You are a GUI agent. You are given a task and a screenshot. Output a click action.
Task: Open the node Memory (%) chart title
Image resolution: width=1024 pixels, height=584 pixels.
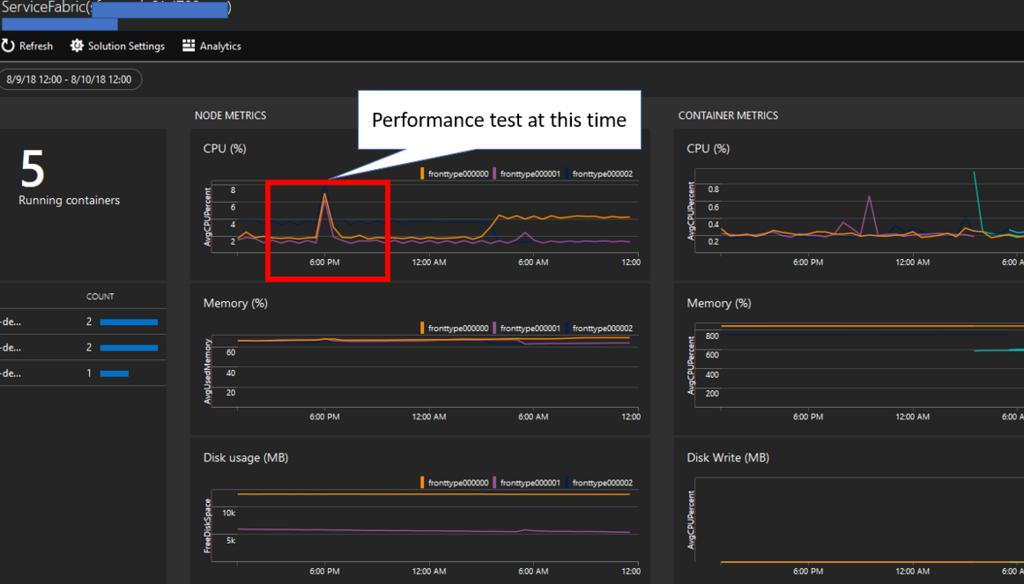coord(235,303)
